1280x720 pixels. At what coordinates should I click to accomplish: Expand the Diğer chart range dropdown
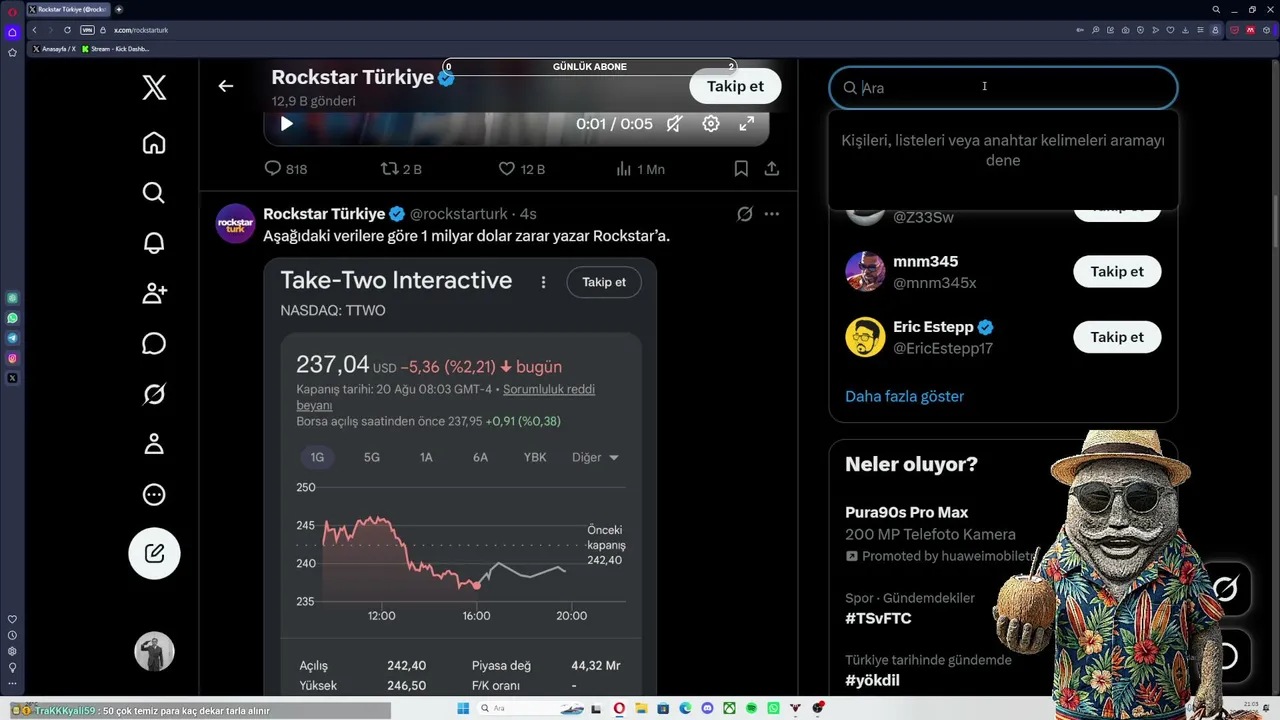point(595,457)
